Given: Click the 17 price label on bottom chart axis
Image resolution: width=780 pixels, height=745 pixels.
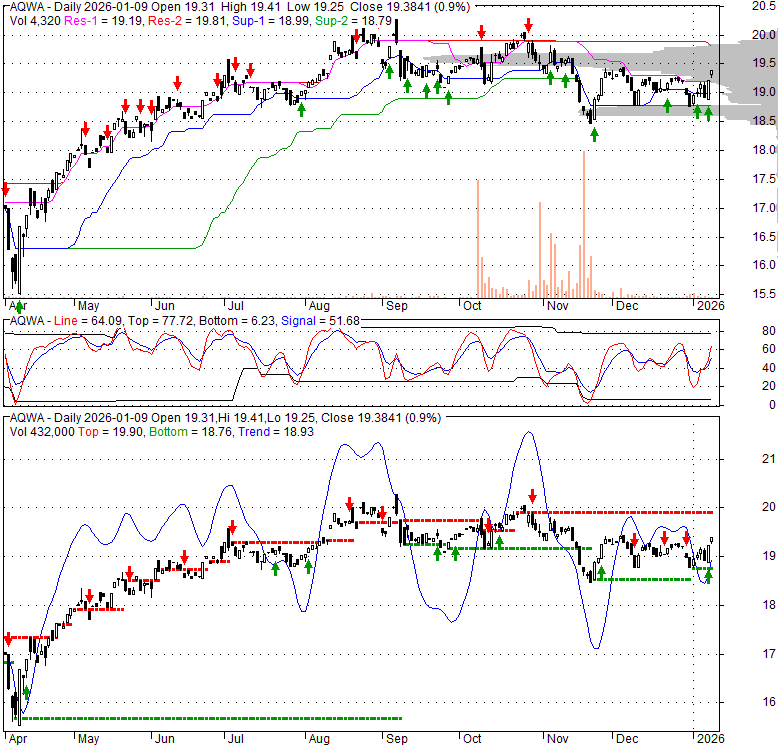Looking at the screenshot, I should tap(769, 653).
